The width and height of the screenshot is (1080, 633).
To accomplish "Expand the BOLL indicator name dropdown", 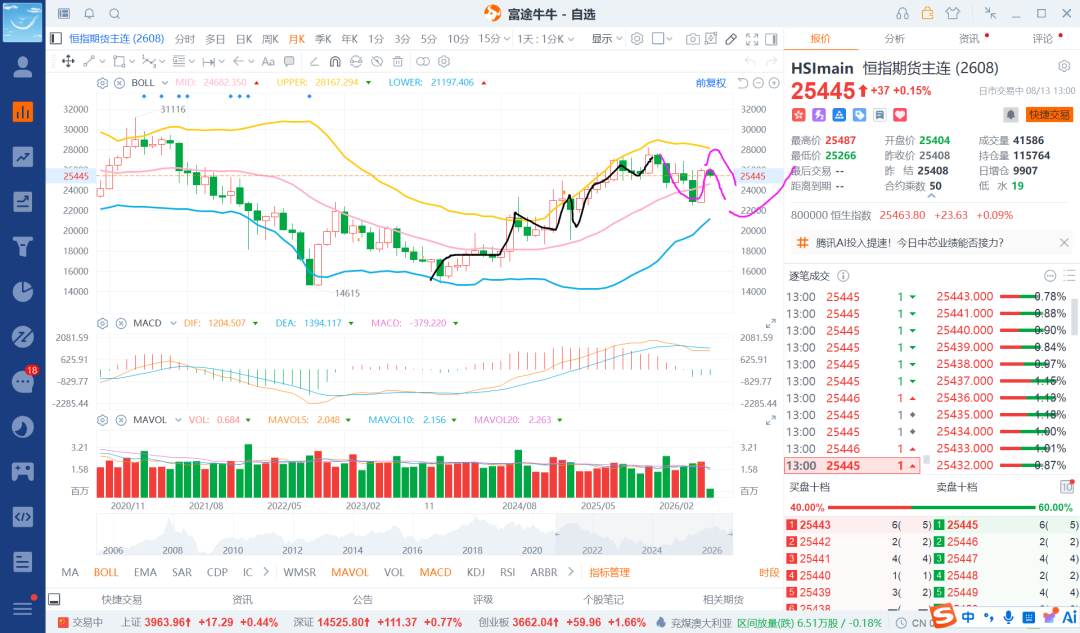I will click(x=165, y=83).
